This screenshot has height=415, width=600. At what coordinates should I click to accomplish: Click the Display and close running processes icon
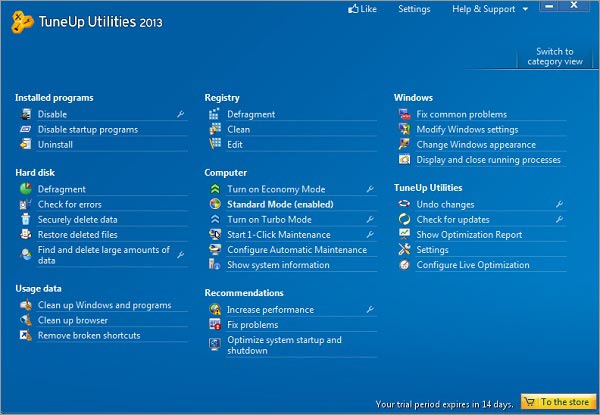coord(404,159)
